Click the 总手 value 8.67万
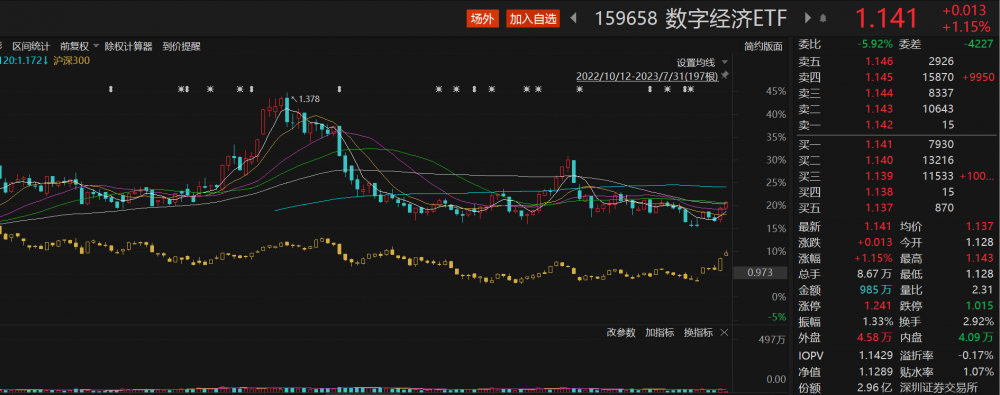 [x=874, y=274]
